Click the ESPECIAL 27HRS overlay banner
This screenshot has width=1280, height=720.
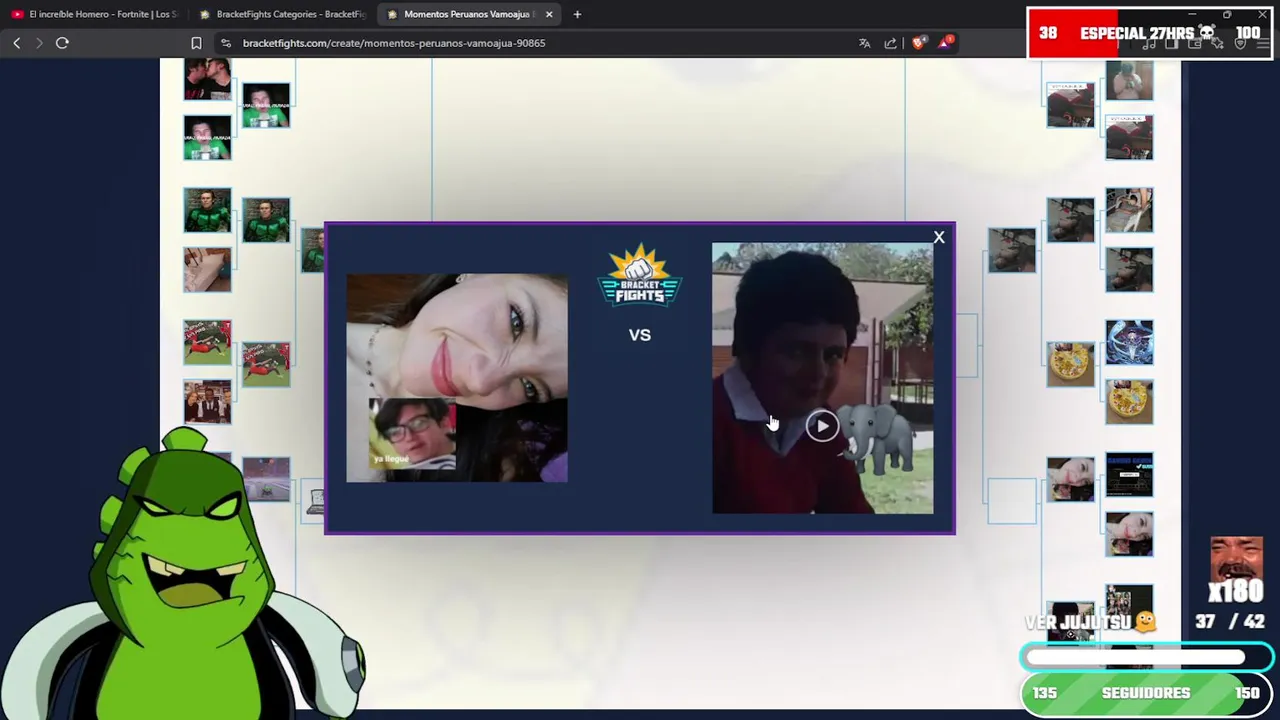click(x=1149, y=33)
